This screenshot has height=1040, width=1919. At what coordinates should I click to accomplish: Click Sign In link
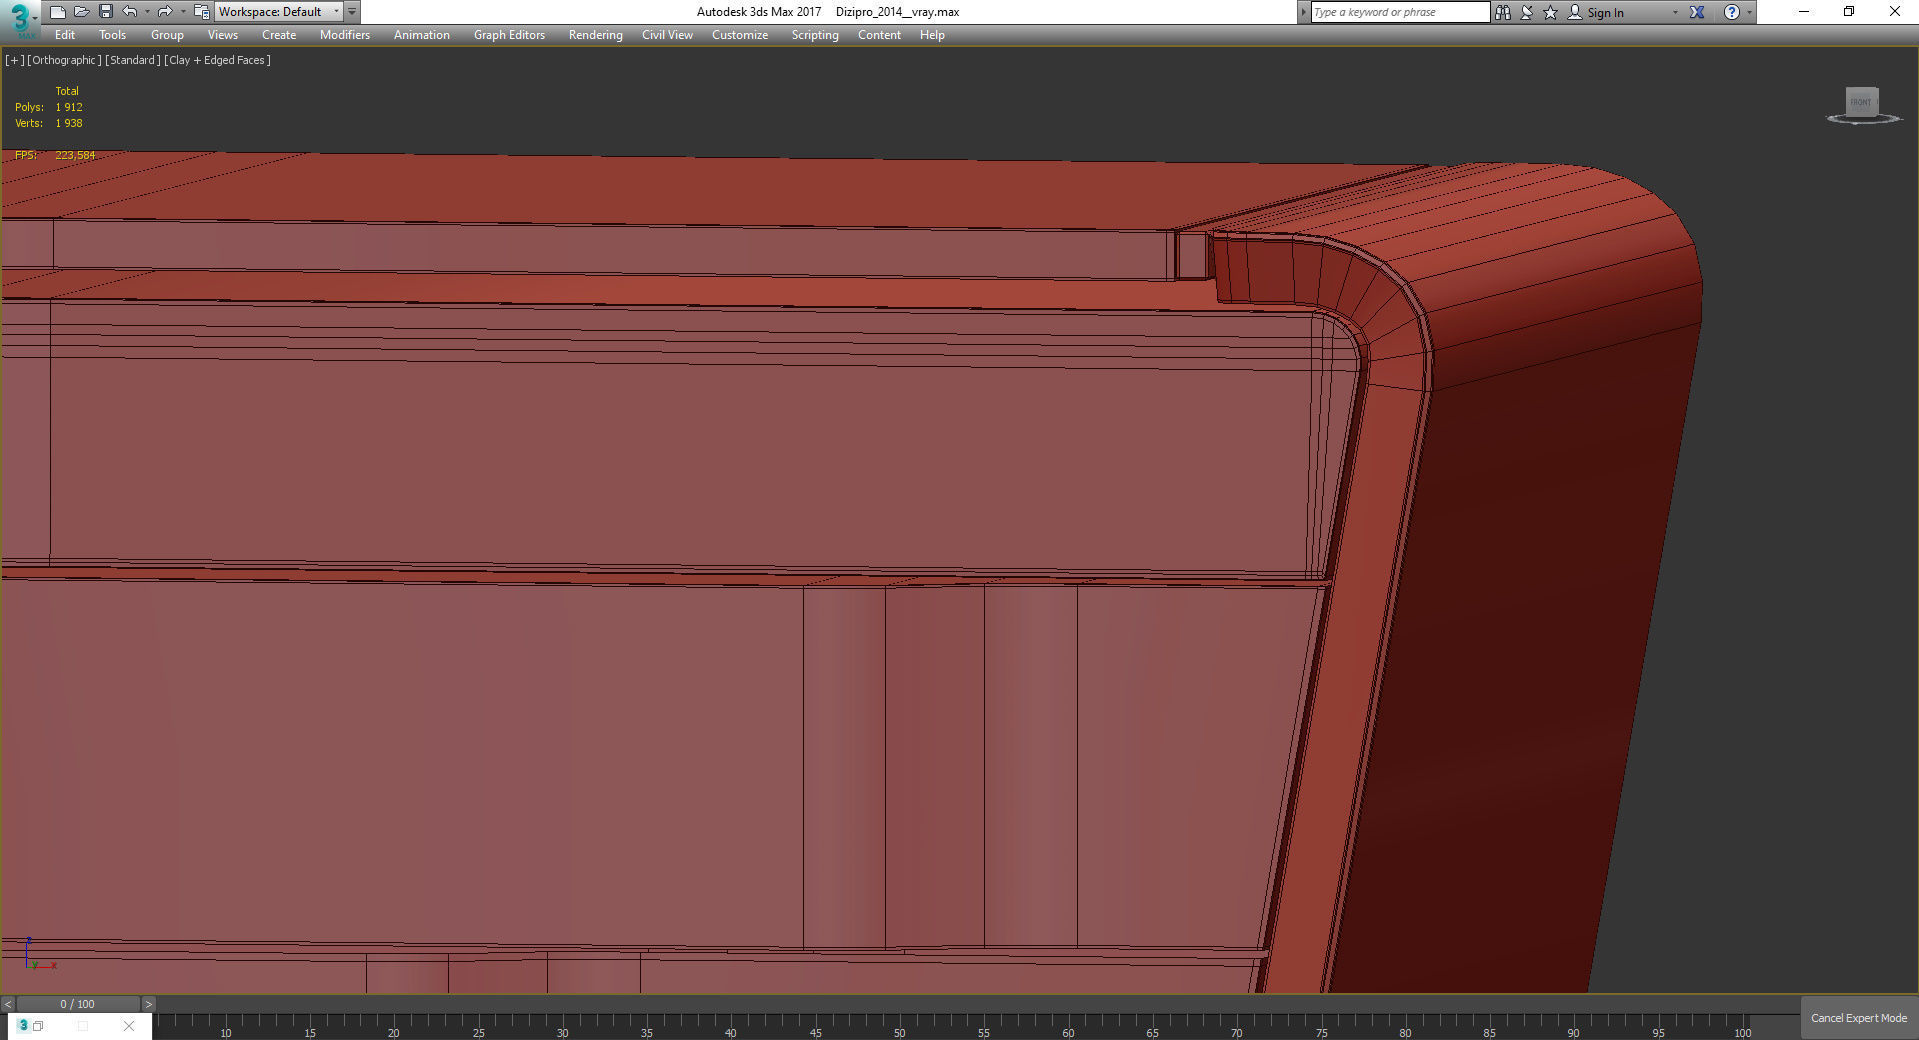[x=1605, y=13]
